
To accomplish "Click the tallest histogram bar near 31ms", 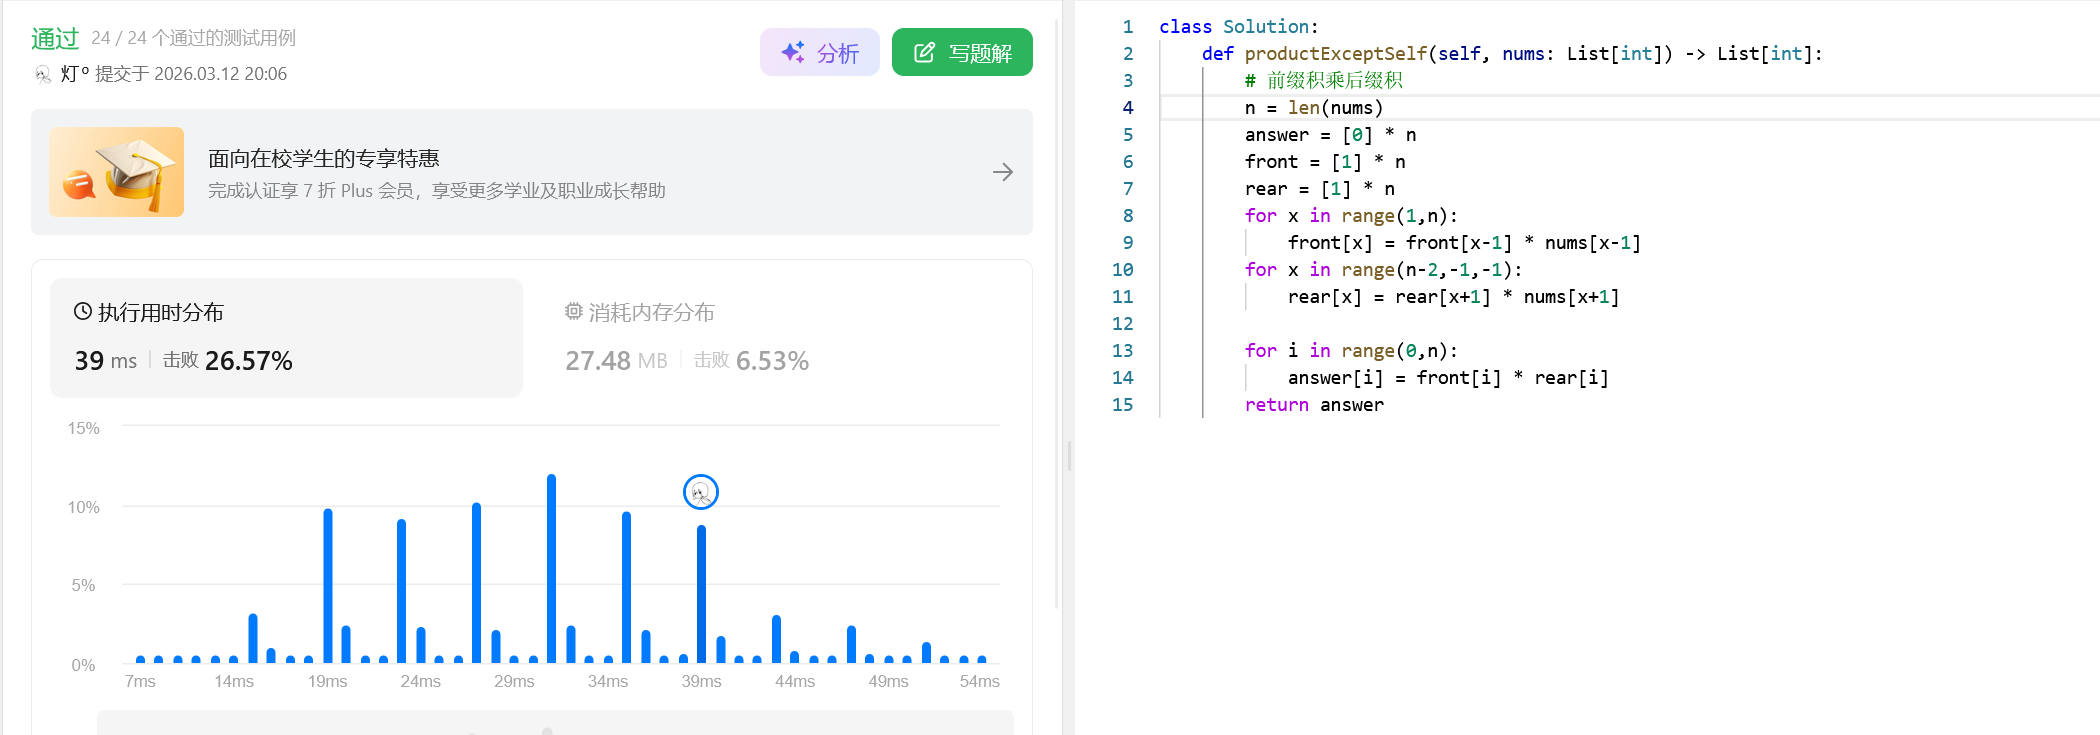I will (551, 568).
